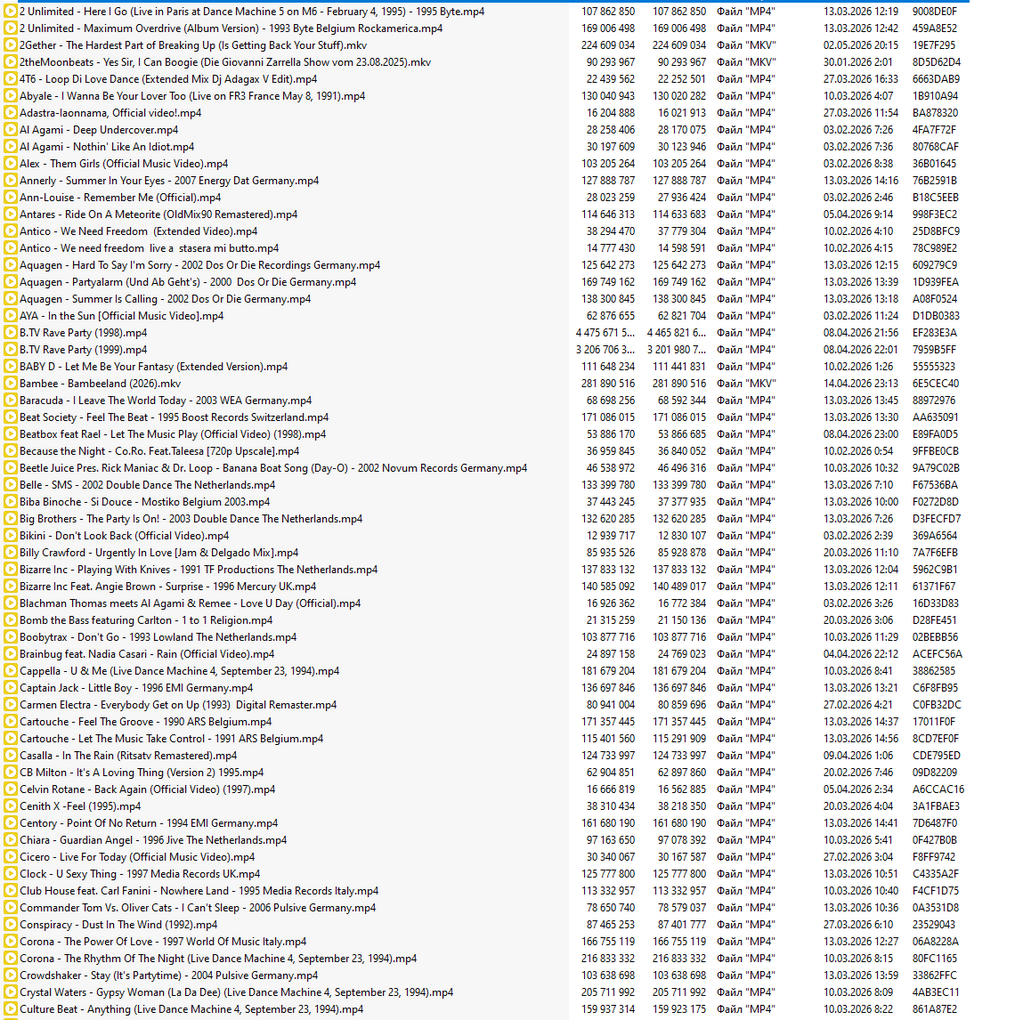Select Because the Night - Co.Ro. Feat.Taleesa file
The height and width of the screenshot is (1020, 1031).
[x=159, y=451]
